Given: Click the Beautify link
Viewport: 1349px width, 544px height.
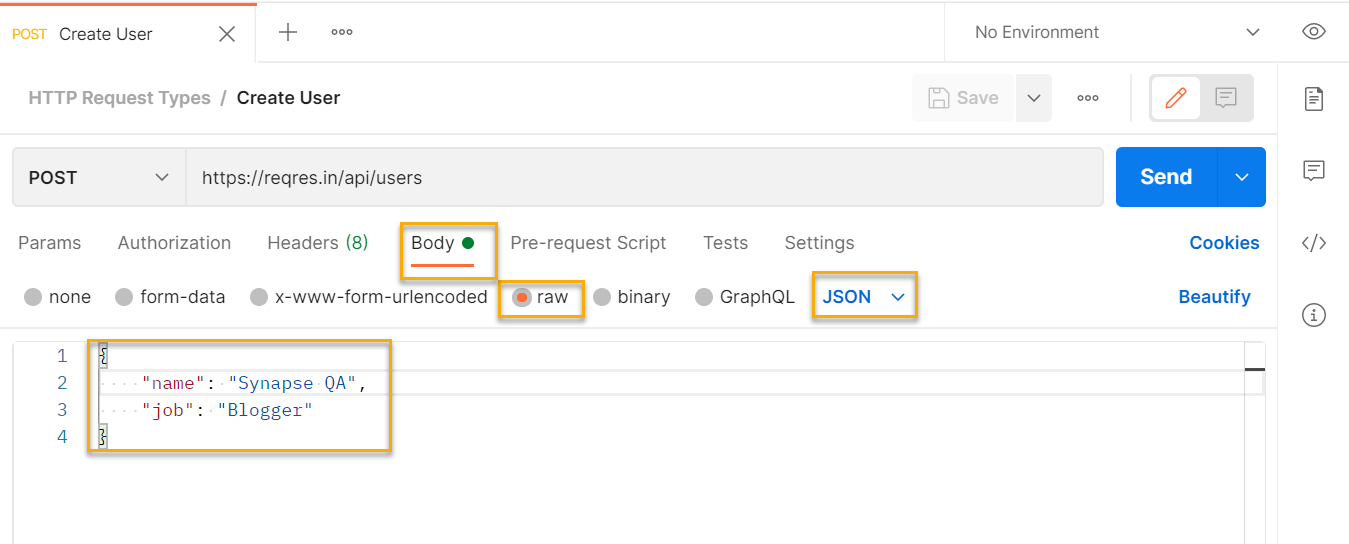Looking at the screenshot, I should 1214,297.
